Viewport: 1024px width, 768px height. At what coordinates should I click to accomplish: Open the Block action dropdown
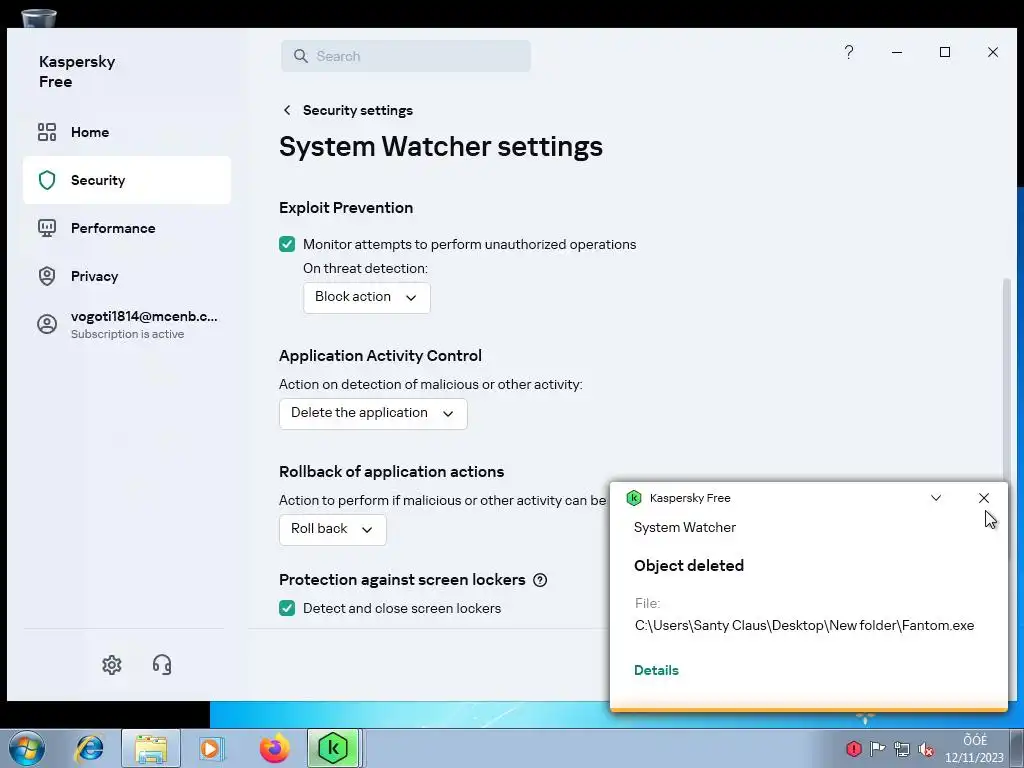(x=366, y=297)
